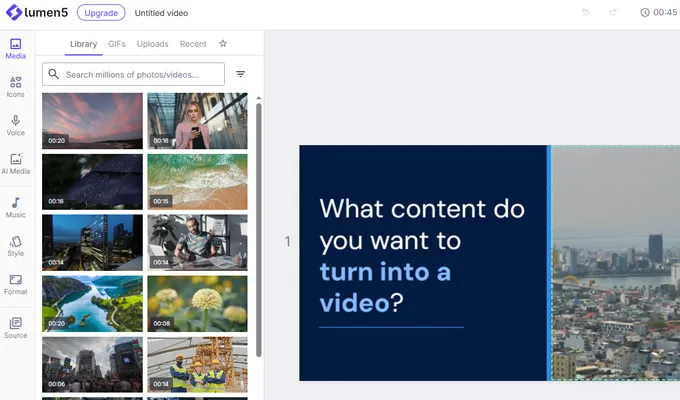The height and width of the screenshot is (400, 680).
Task: Select the city skyline image on slide
Action: 615,263
